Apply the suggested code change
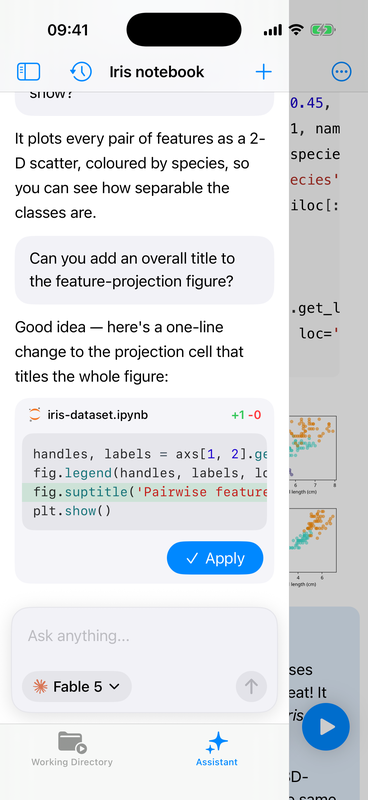The height and width of the screenshot is (800, 368). click(x=215, y=558)
